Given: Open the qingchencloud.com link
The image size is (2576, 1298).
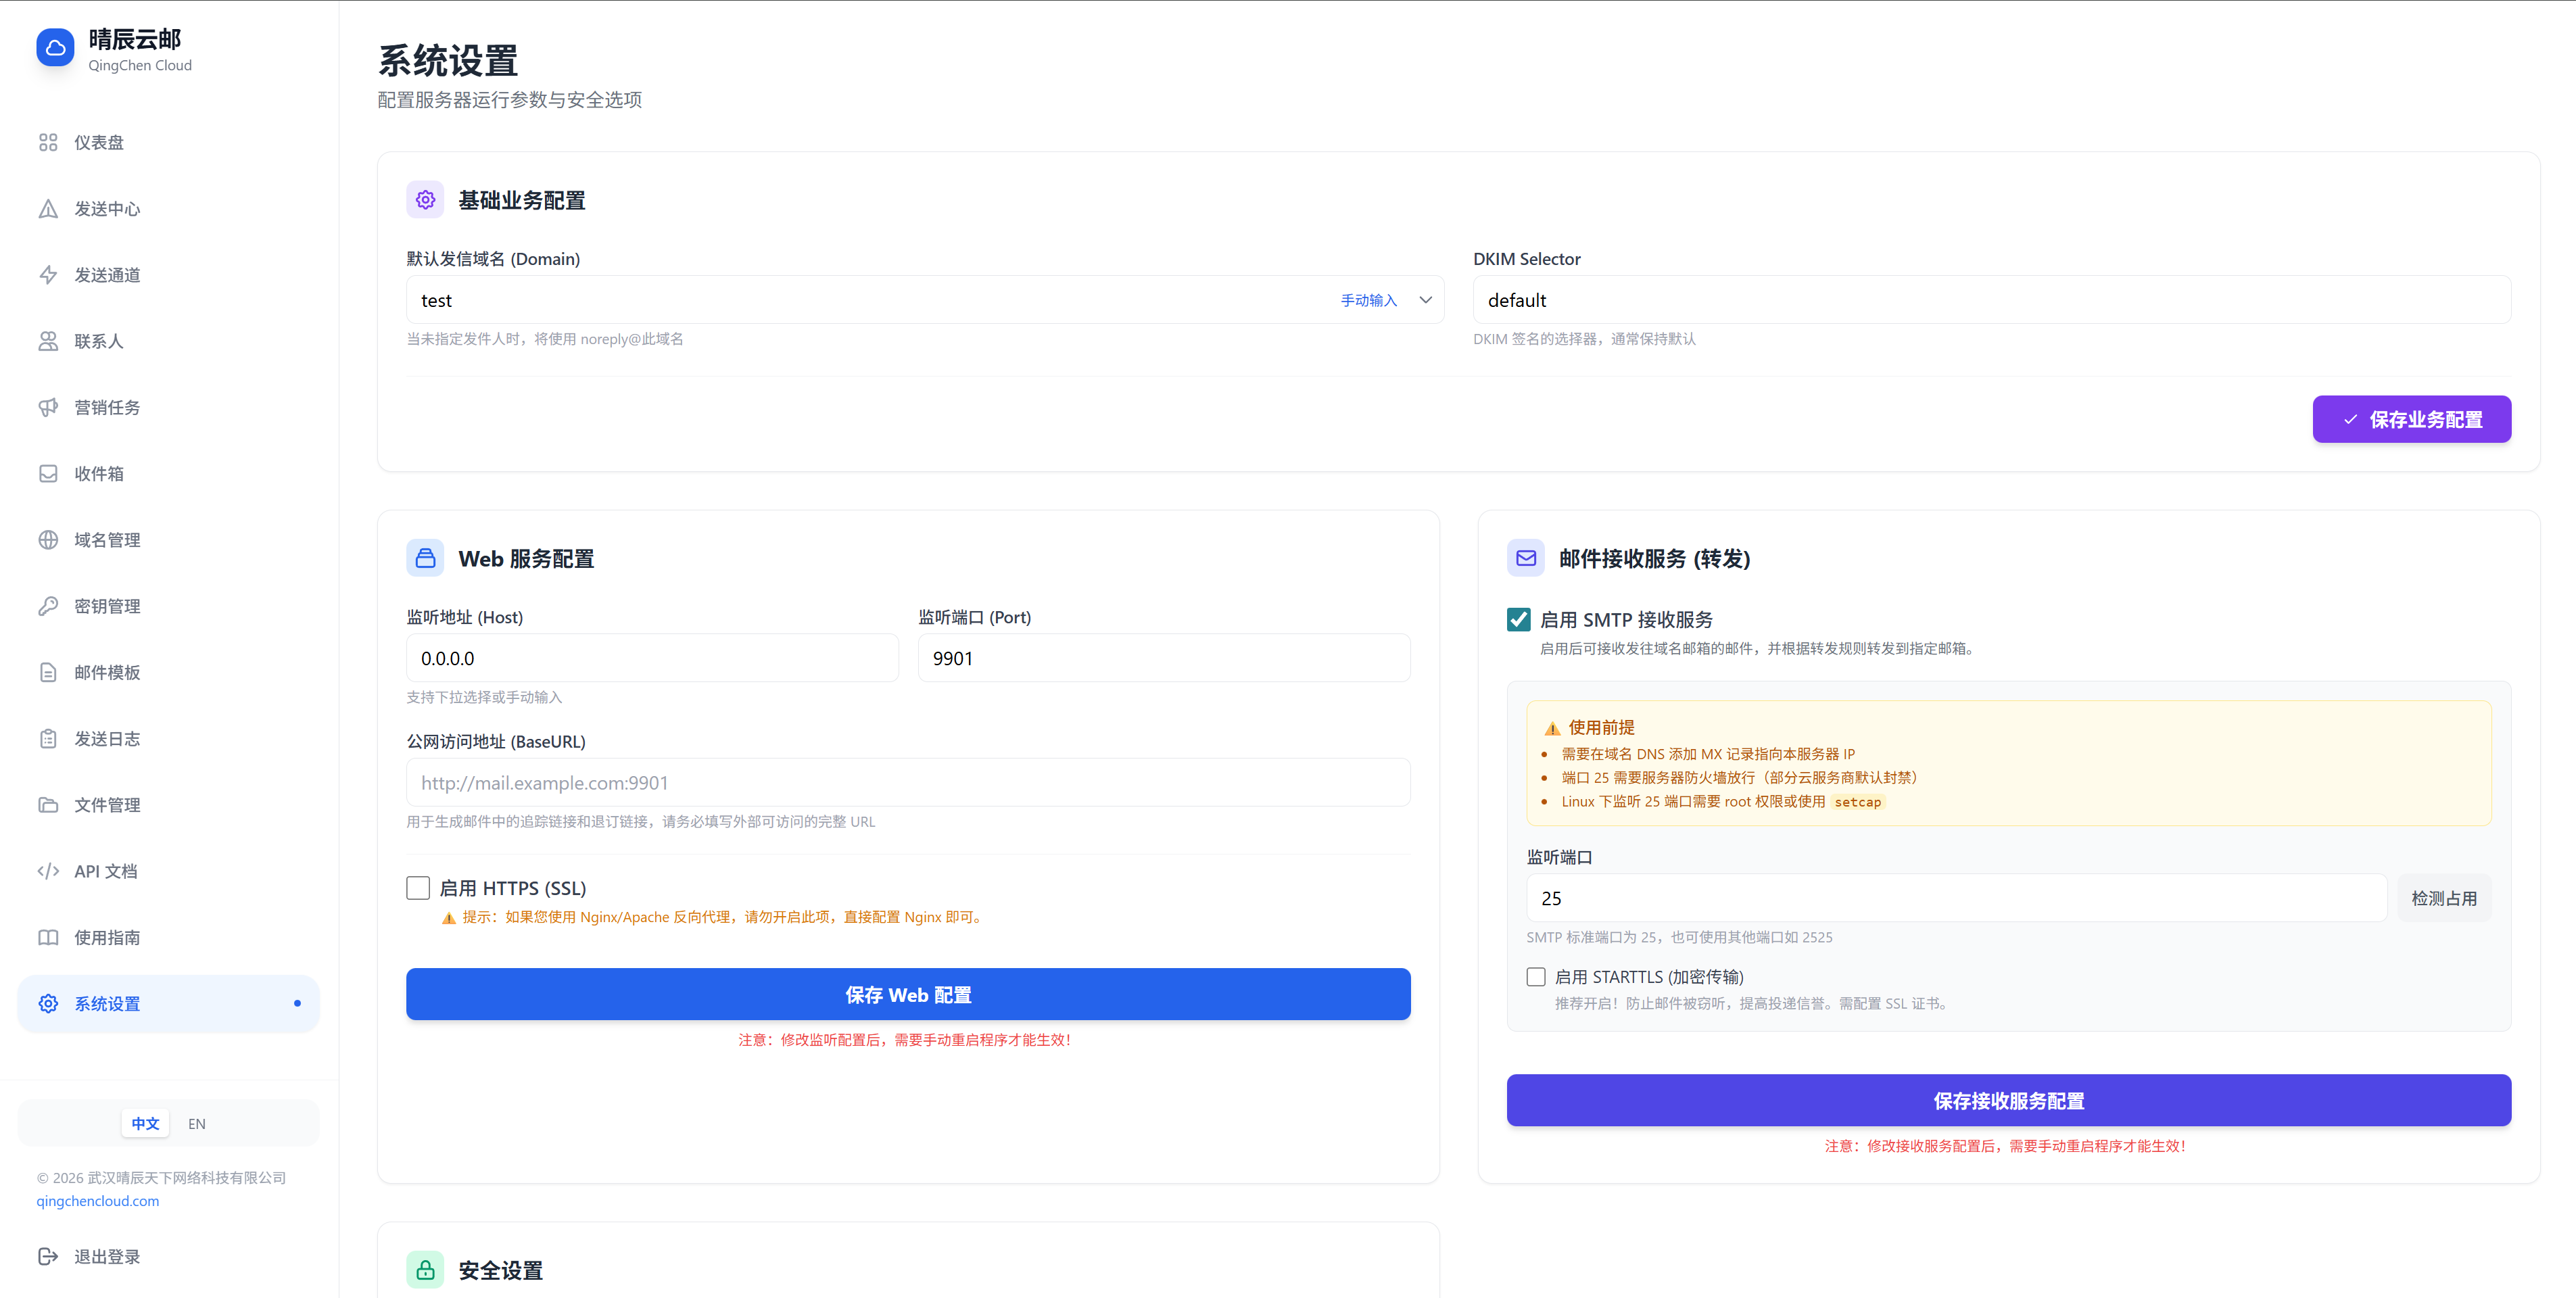Looking at the screenshot, I should tap(98, 1200).
